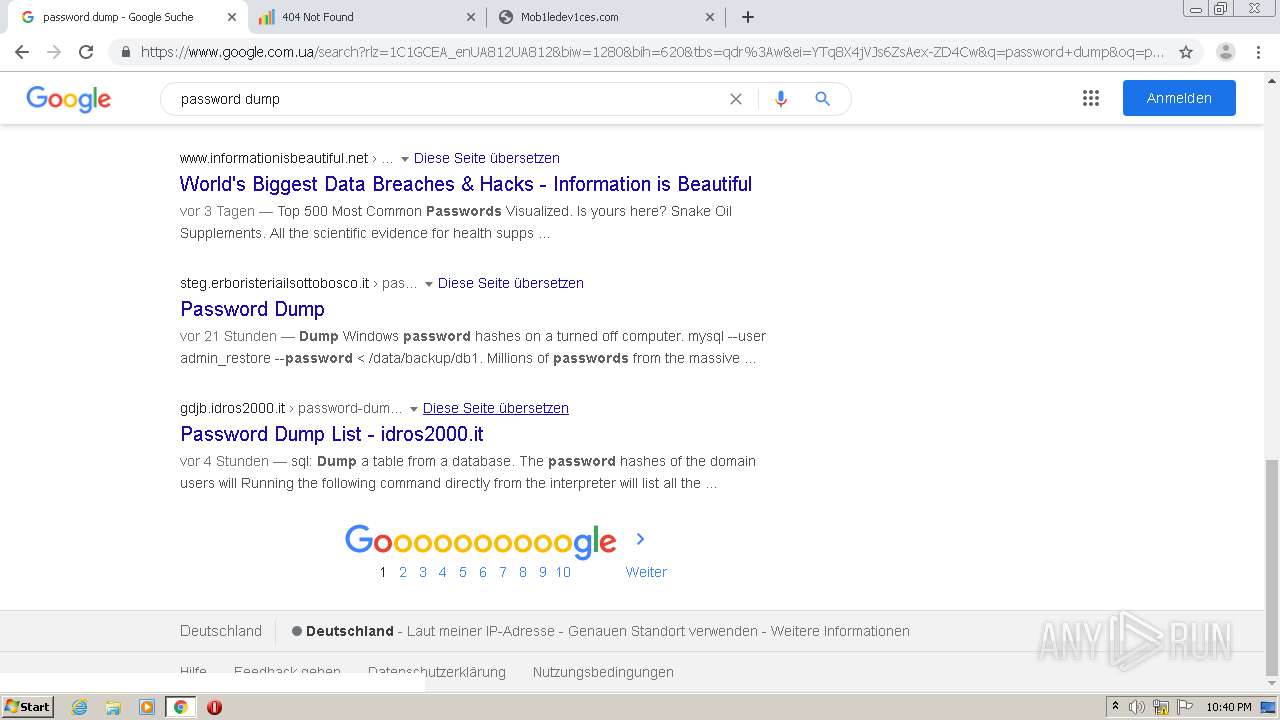1280x720 pixels.
Task: Click the vertical page scrollbar thumb
Action: pyautogui.click(x=1272, y=567)
